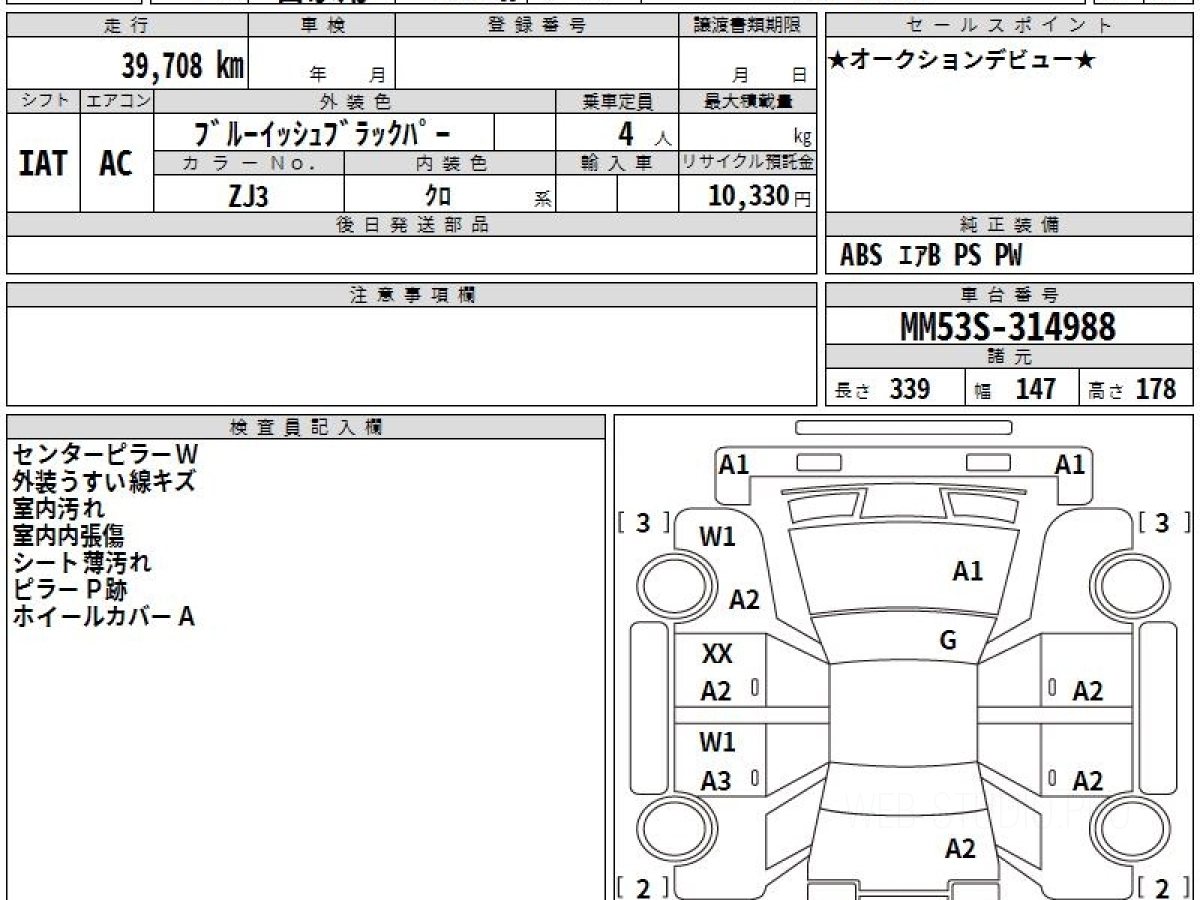1200x900 pixels.
Task: Click the 10,330円 recycle deposit amount
Action: click(x=759, y=196)
